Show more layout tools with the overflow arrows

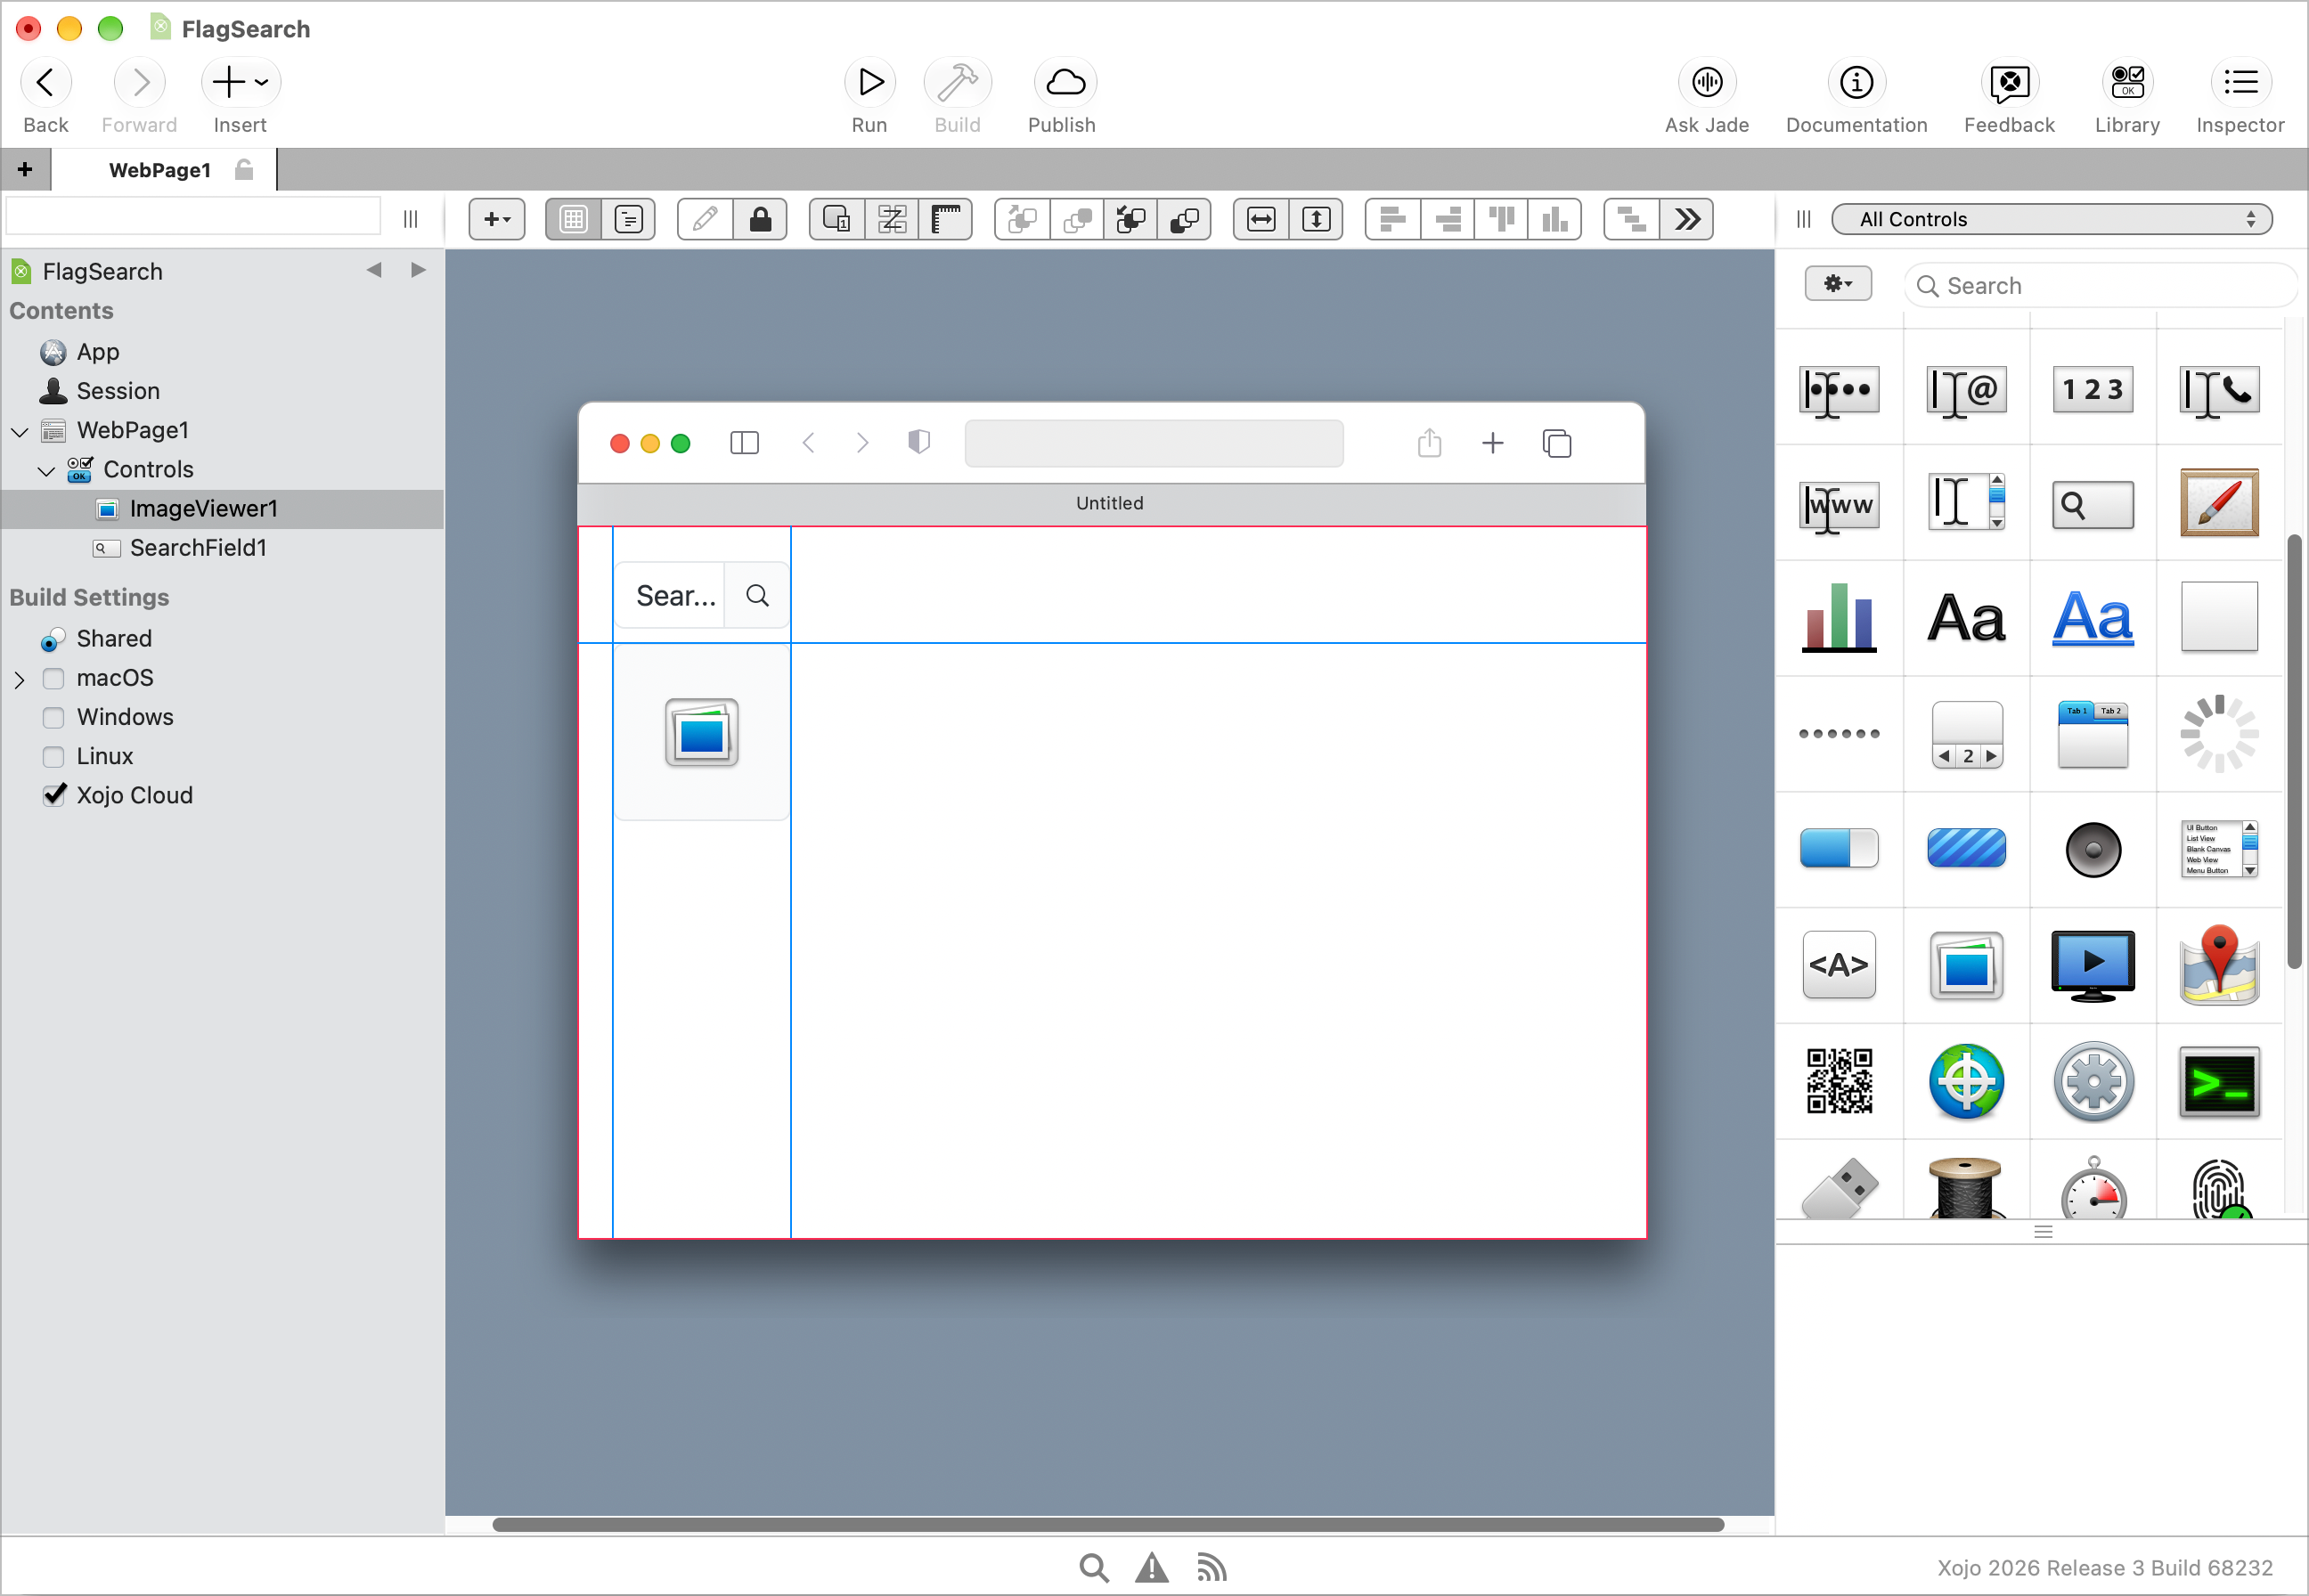tap(1687, 219)
